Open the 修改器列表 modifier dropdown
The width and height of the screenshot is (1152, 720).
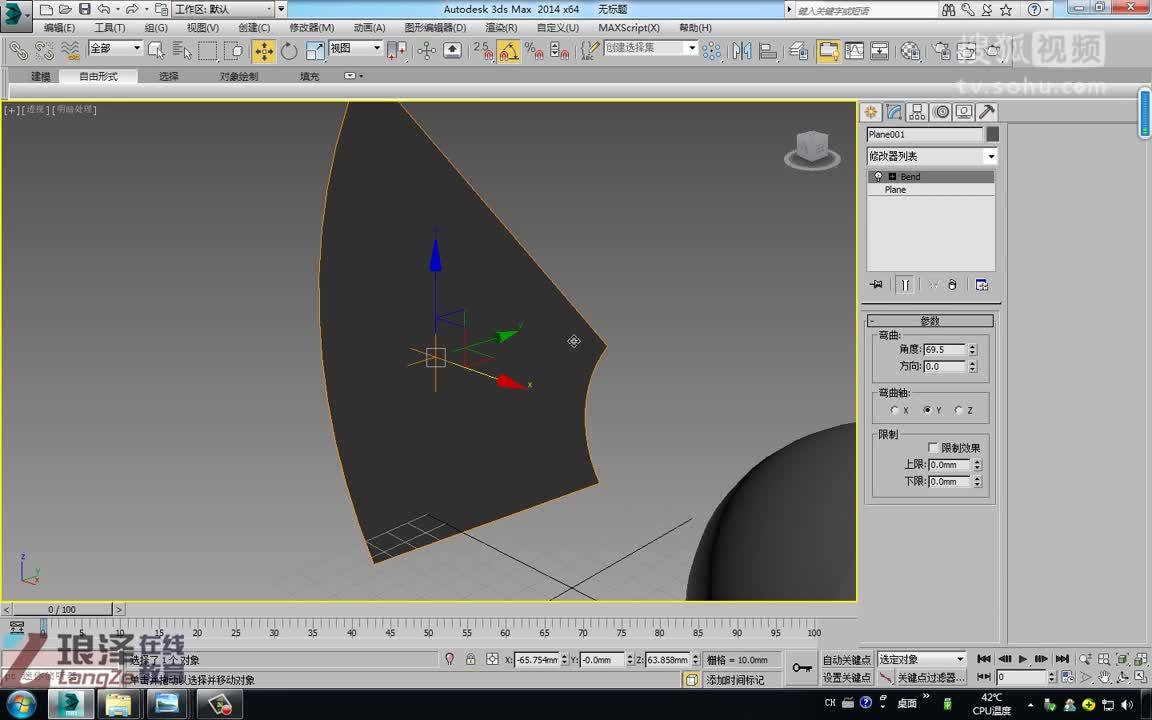click(990, 156)
